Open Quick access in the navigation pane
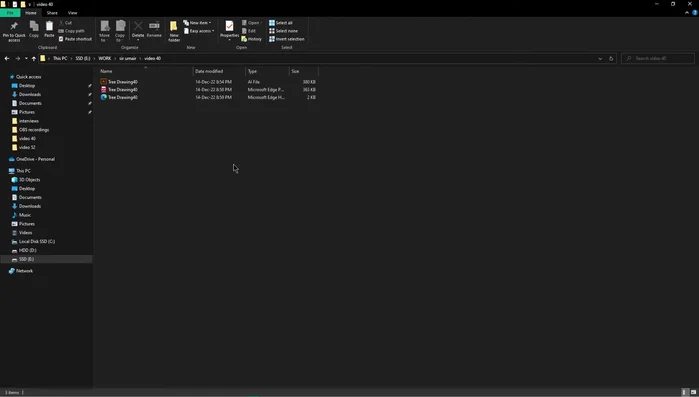The image size is (699, 397). (29, 77)
